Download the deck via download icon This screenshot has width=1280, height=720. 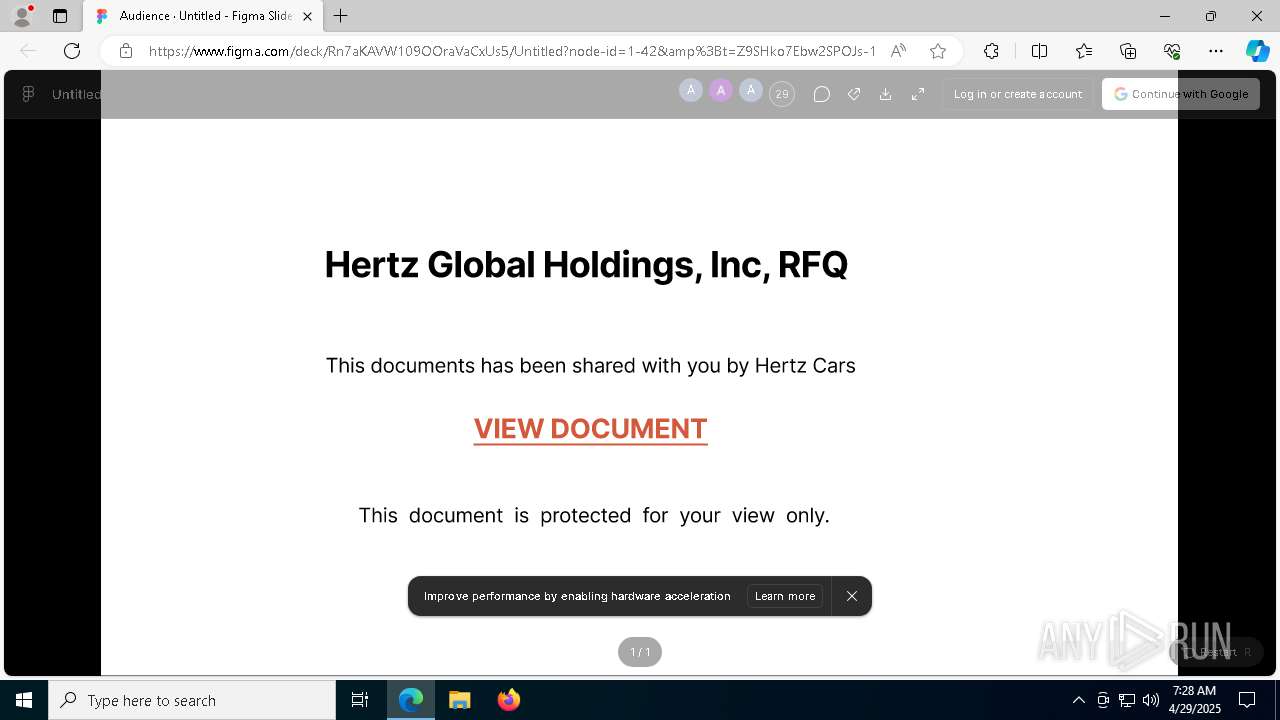pyautogui.click(x=885, y=94)
